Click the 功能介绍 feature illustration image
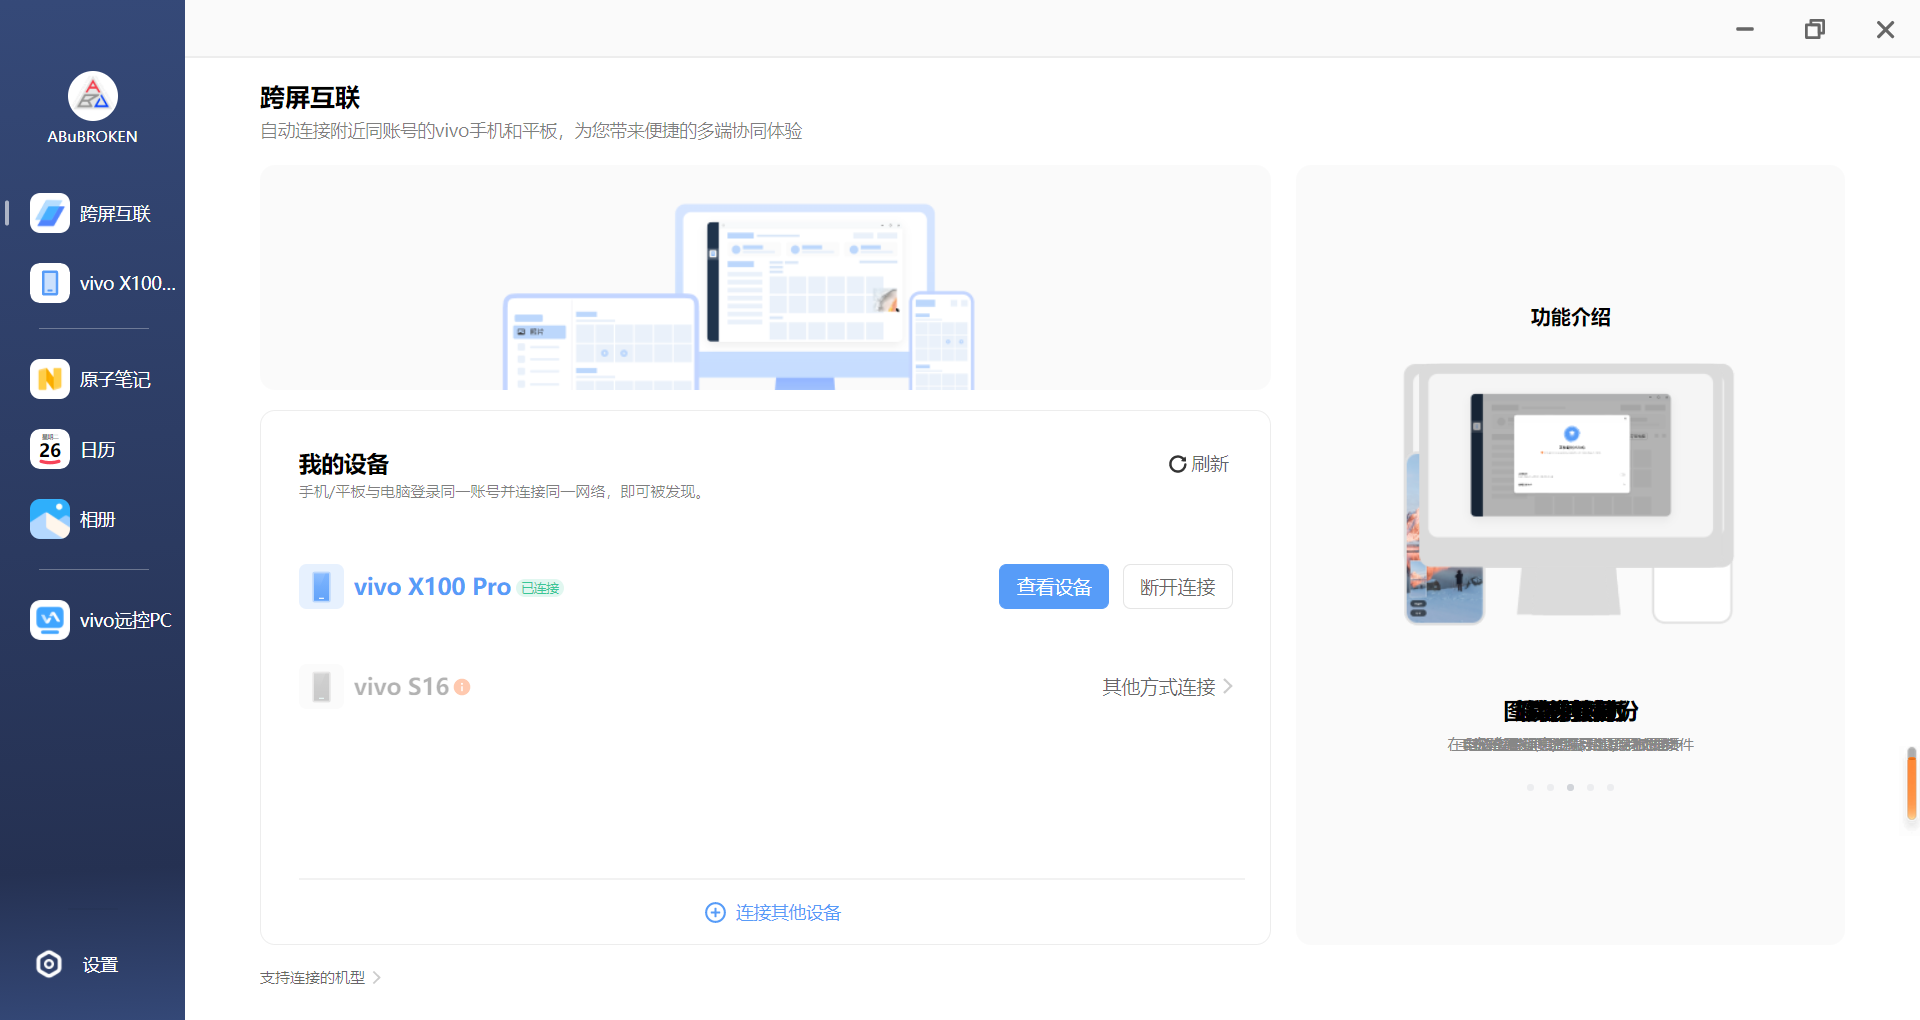The width and height of the screenshot is (1920, 1020). pos(1569,493)
